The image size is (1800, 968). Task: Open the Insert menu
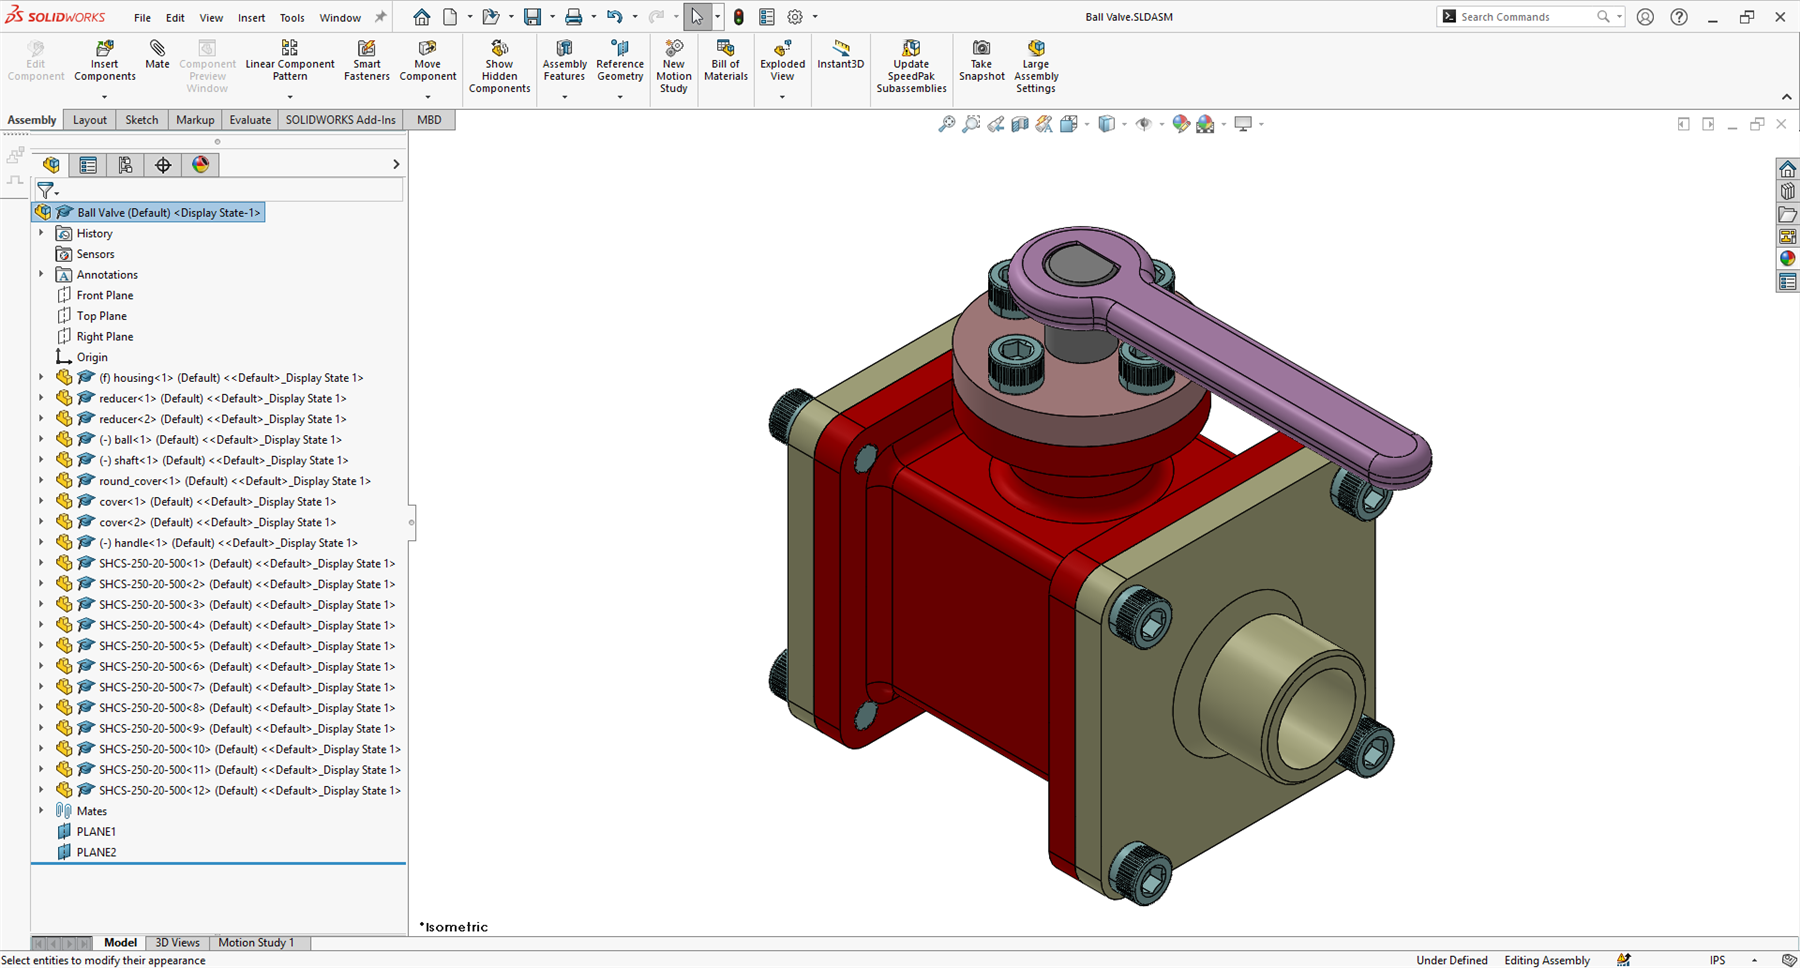coord(251,18)
